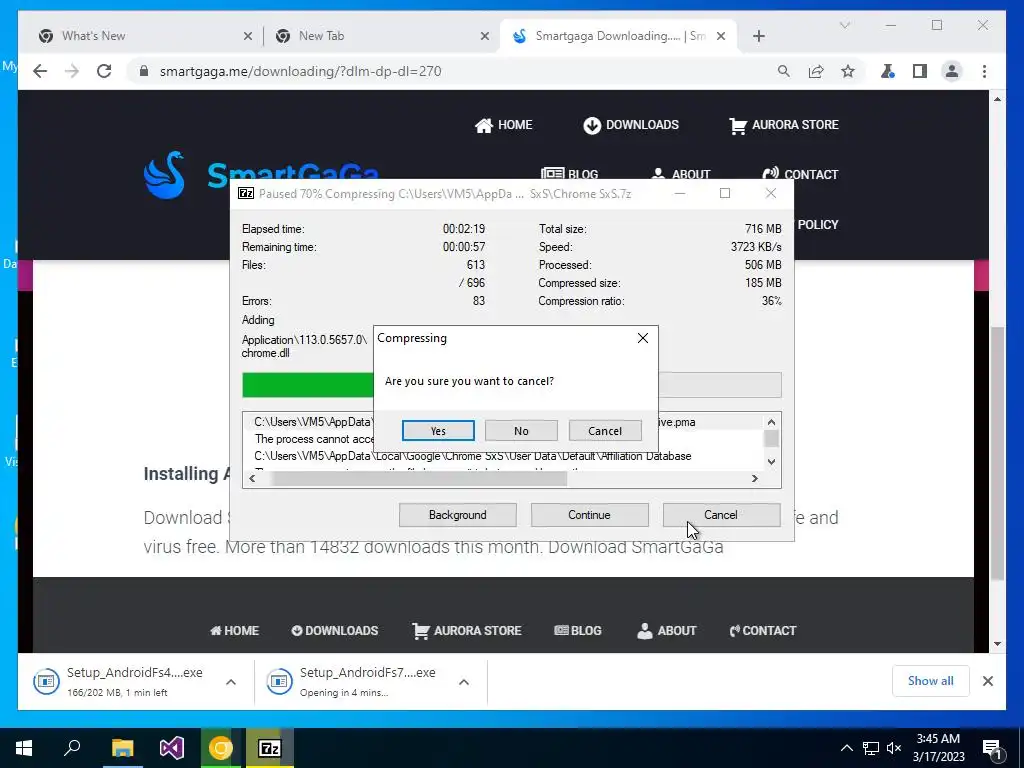Click the Background button in 7-Zip
Viewport: 1024px width, 768px height.
458,515
